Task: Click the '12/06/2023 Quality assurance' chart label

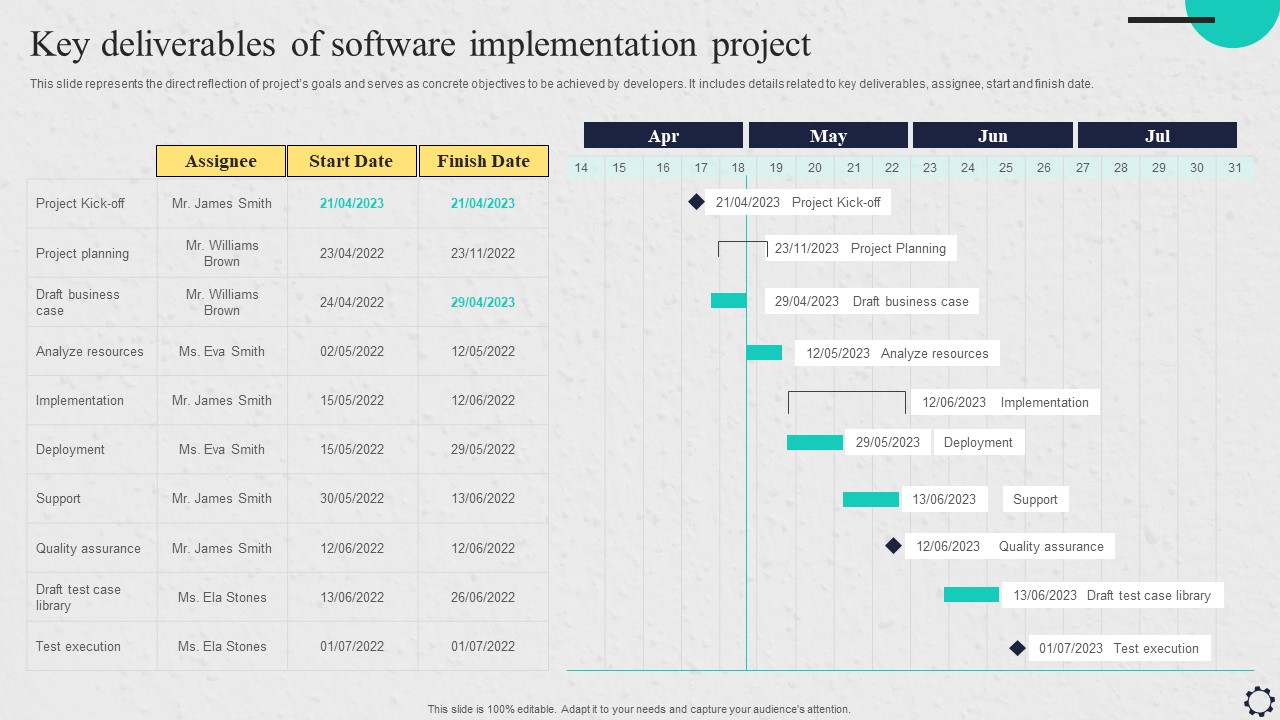Action: 1010,546
